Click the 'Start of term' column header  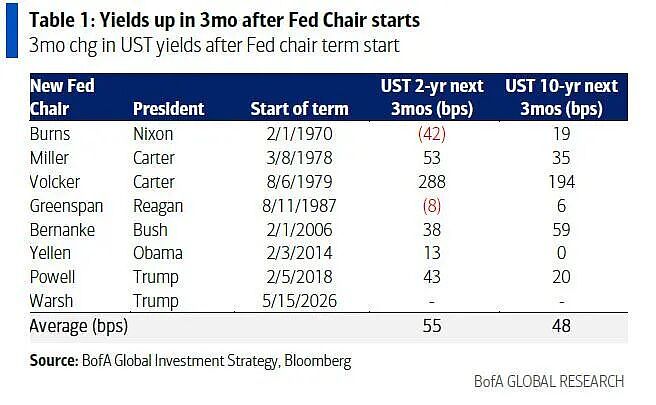click(x=300, y=109)
